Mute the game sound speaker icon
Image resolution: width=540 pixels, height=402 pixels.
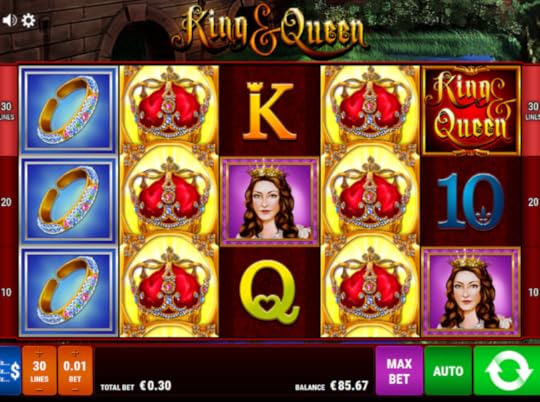click(x=9, y=21)
